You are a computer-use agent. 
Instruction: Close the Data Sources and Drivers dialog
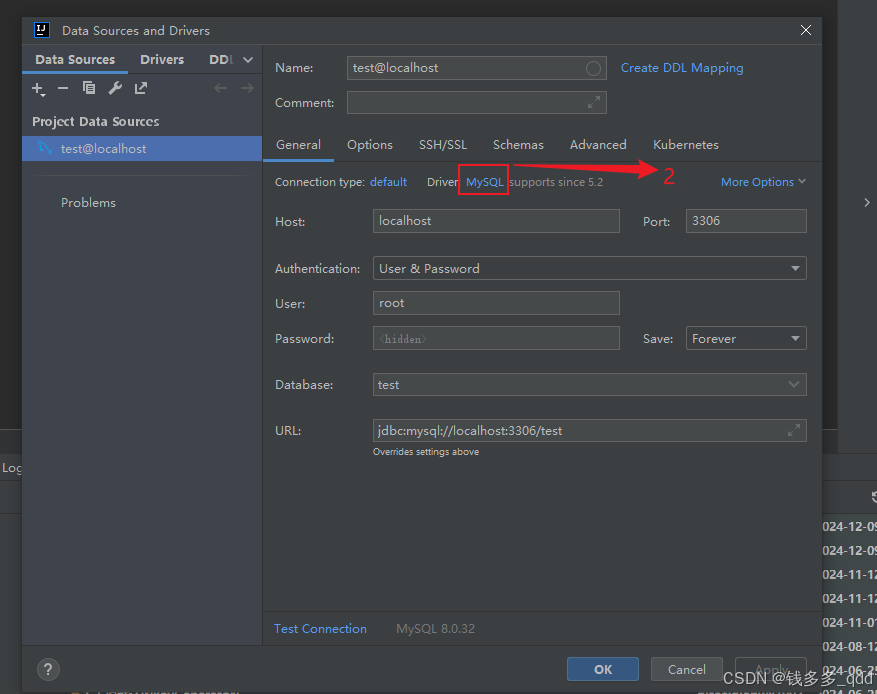pos(805,30)
